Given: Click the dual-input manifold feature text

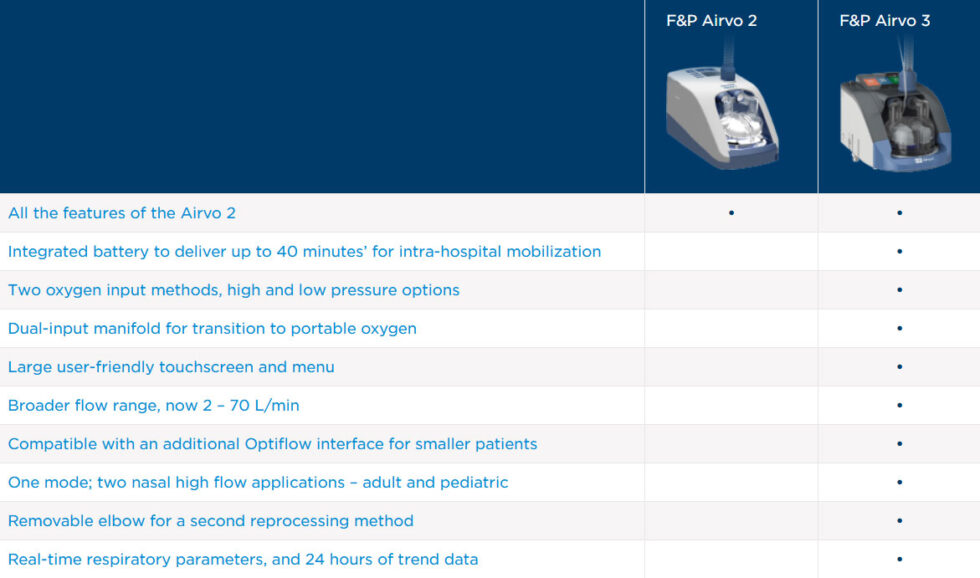Looking at the screenshot, I should pyautogui.click(x=212, y=328).
